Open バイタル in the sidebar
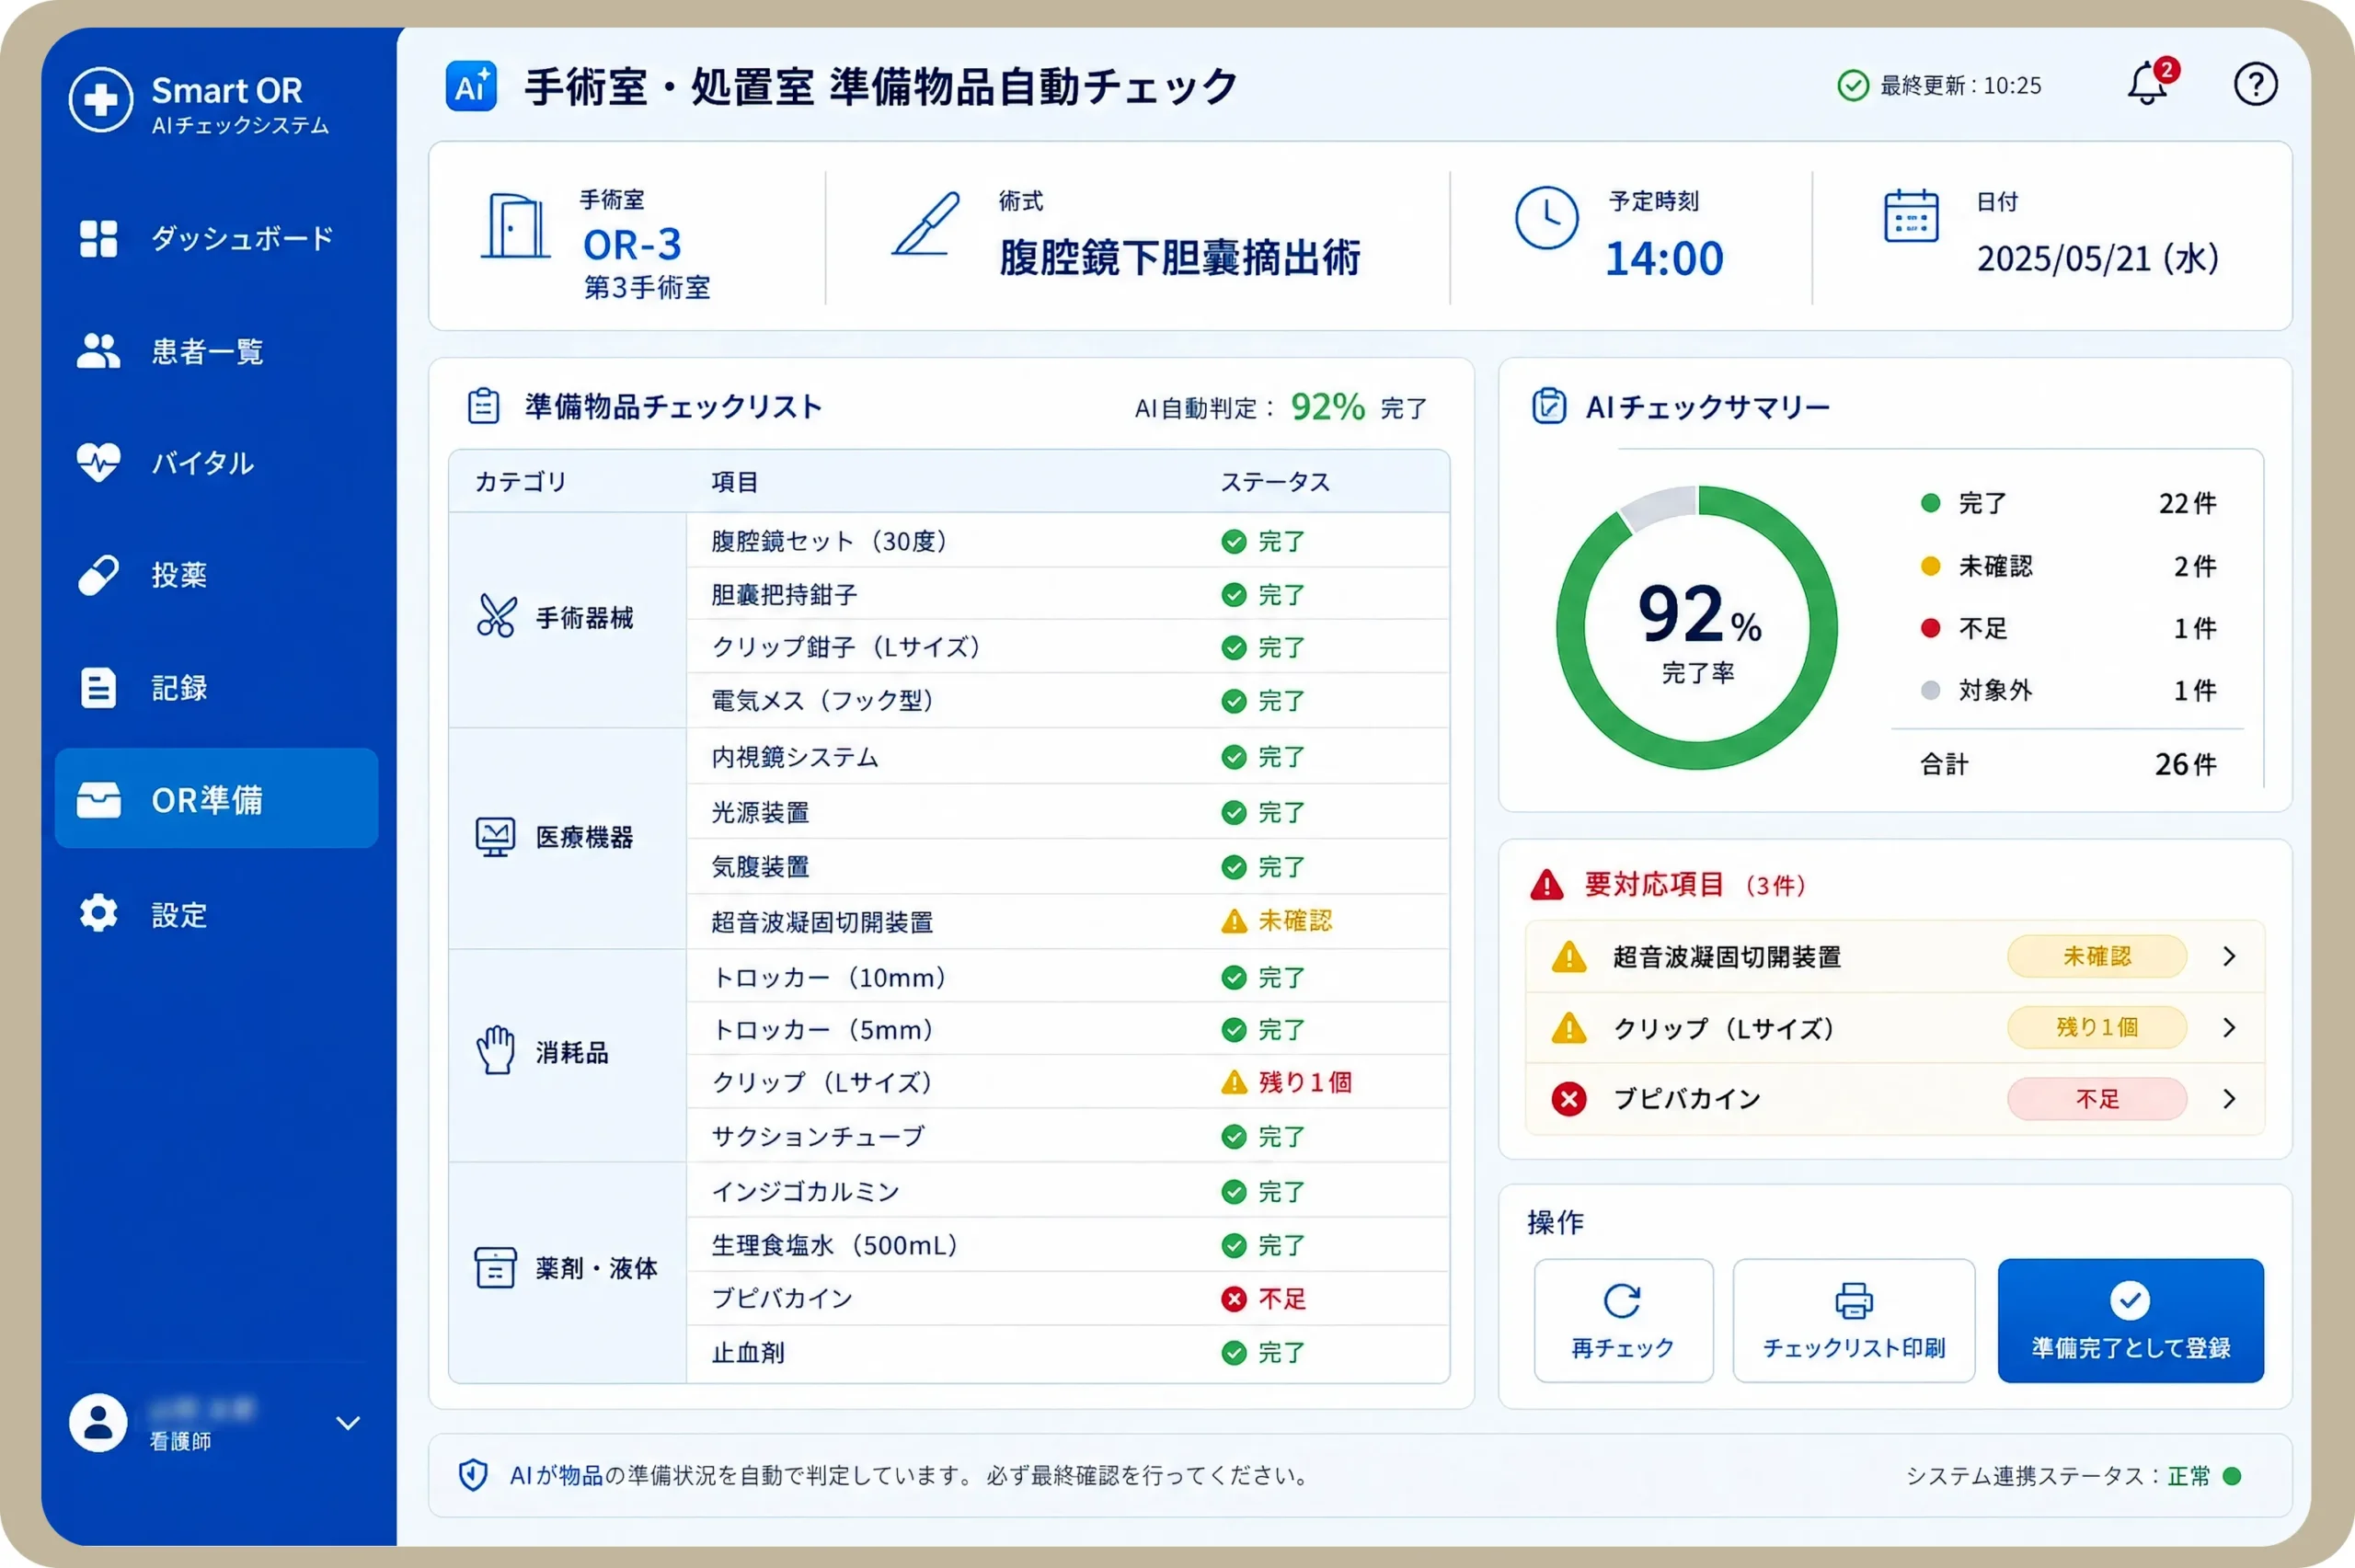 pos(216,463)
